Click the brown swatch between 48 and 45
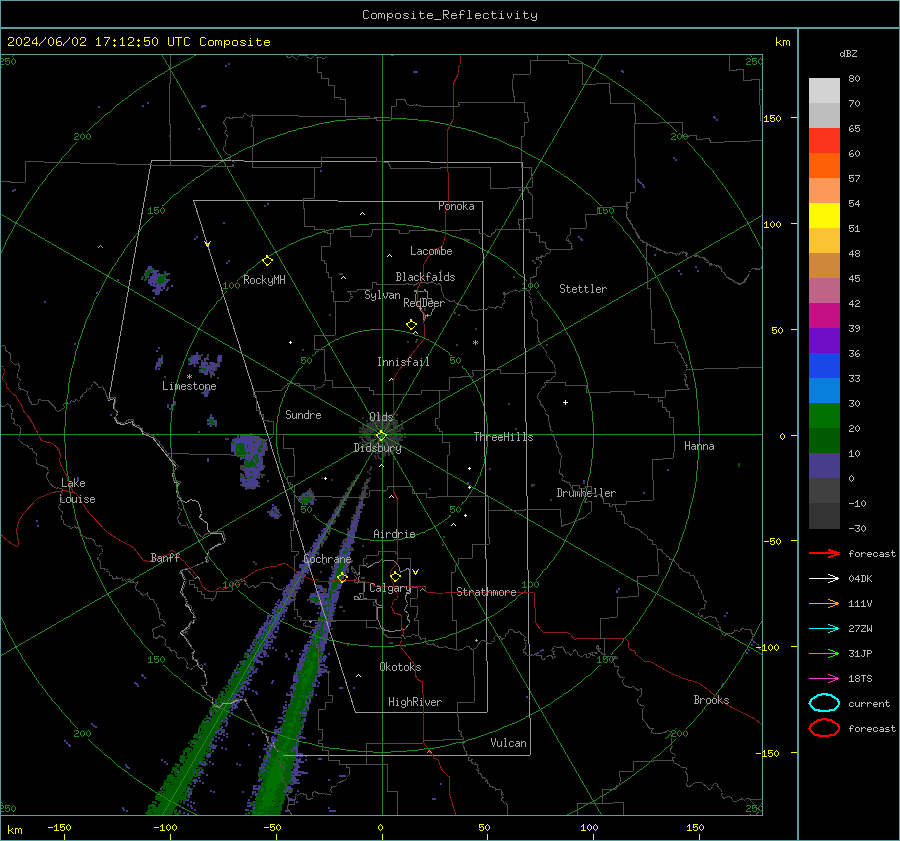900x841 pixels. point(824,265)
